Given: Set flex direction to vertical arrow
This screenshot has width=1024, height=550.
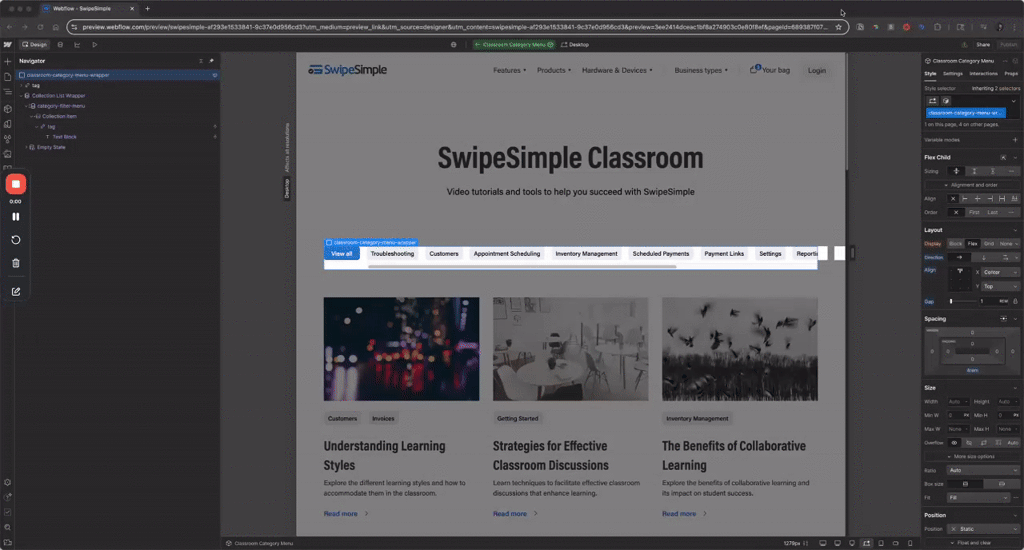Looking at the screenshot, I should coord(984,257).
